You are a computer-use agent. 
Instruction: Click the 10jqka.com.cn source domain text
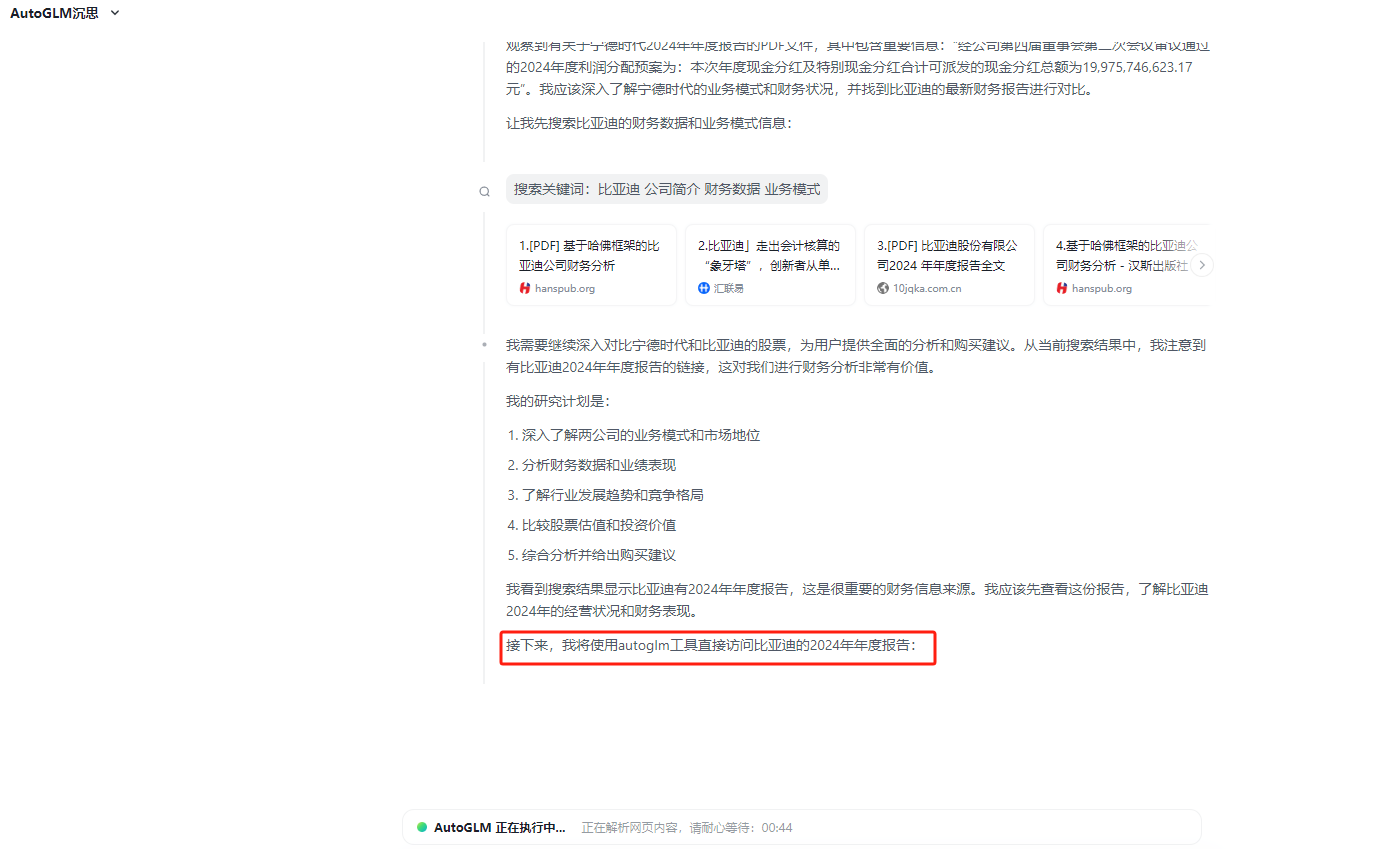927,288
